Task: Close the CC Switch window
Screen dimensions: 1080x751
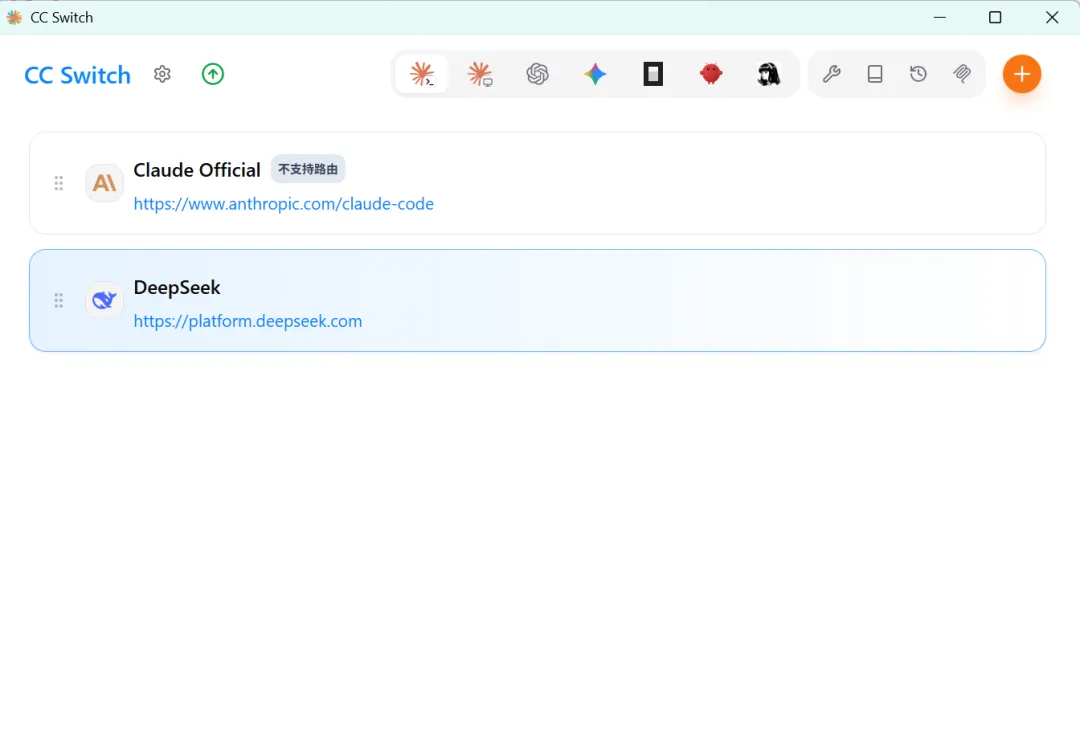Action: pyautogui.click(x=1052, y=17)
